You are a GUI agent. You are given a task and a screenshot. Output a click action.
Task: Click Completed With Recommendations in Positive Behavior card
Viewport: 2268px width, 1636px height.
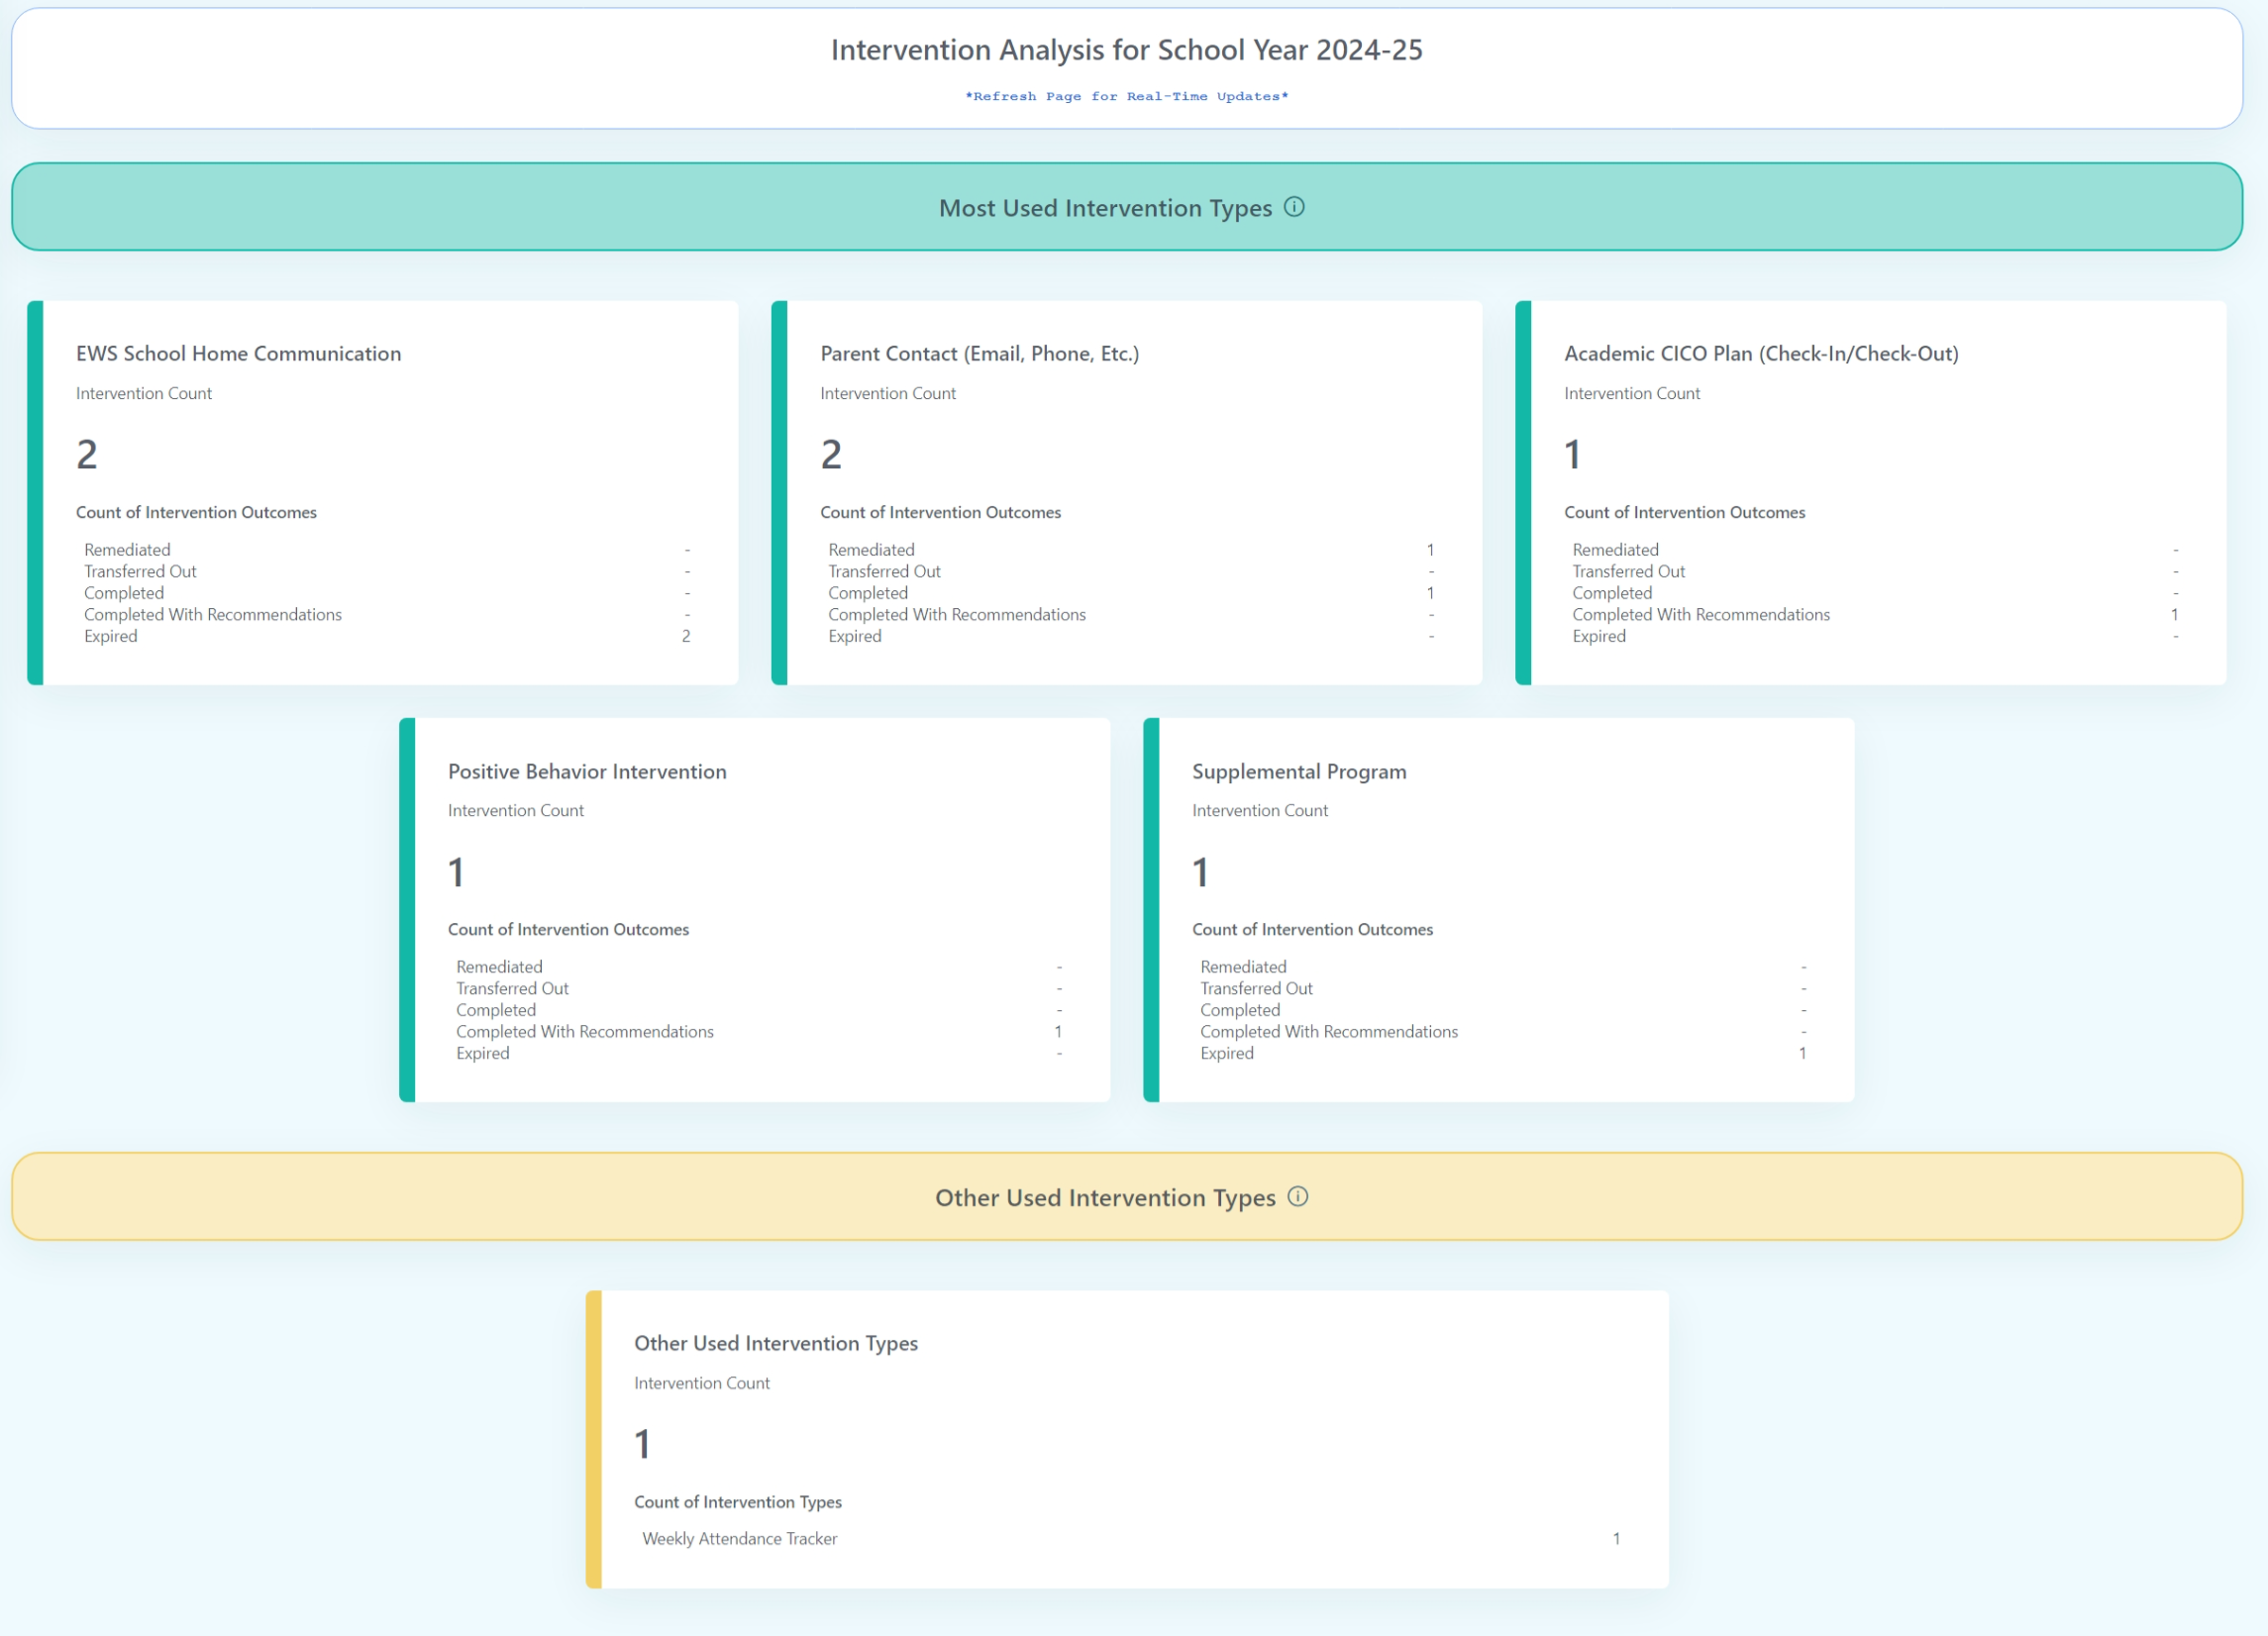584,1031
